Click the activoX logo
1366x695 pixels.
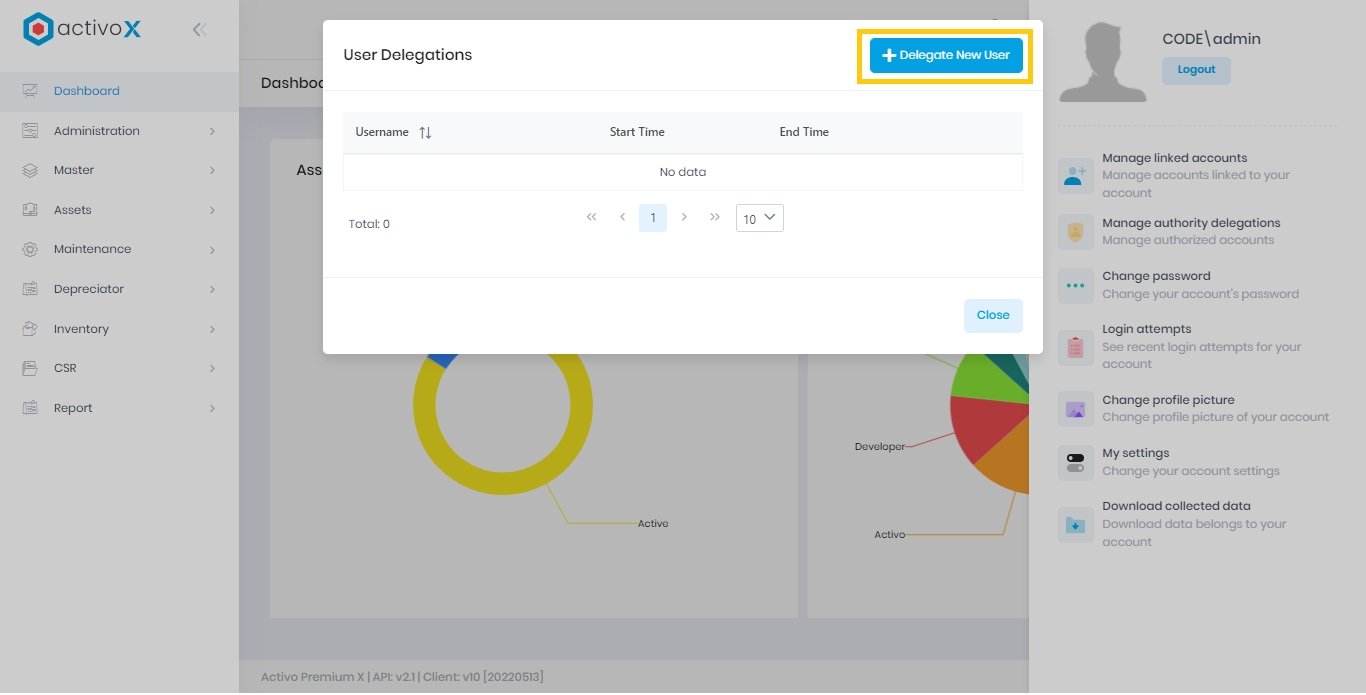pyautogui.click(x=80, y=28)
